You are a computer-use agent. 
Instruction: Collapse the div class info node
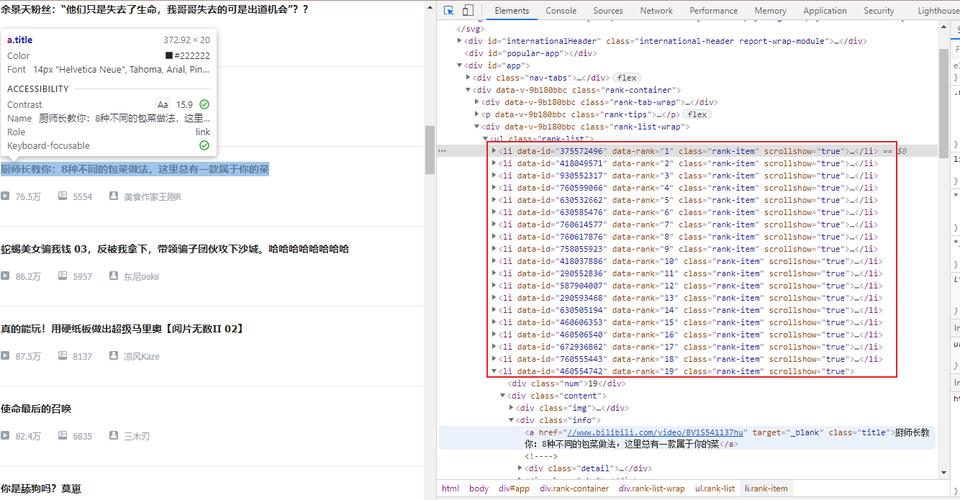[x=511, y=420]
